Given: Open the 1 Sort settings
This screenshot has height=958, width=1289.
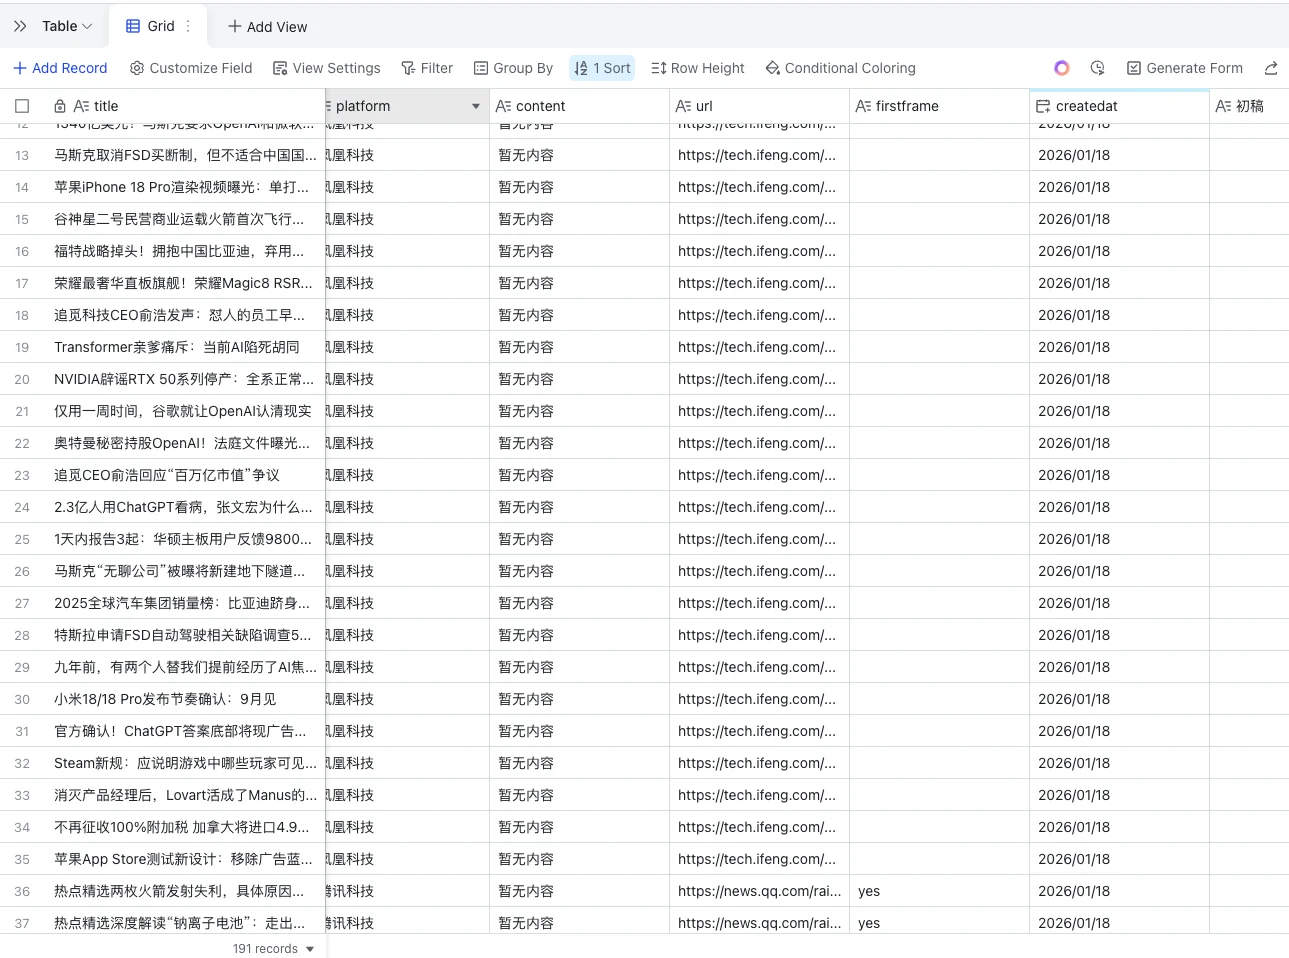Looking at the screenshot, I should [x=602, y=68].
